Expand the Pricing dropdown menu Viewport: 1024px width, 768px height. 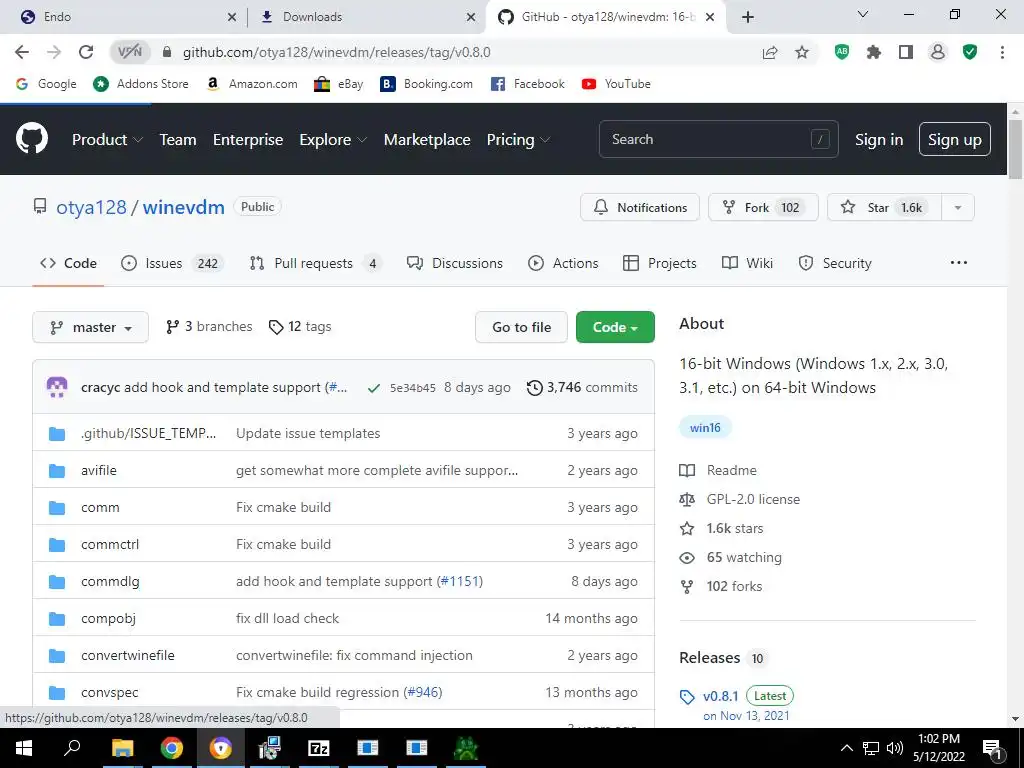(519, 139)
